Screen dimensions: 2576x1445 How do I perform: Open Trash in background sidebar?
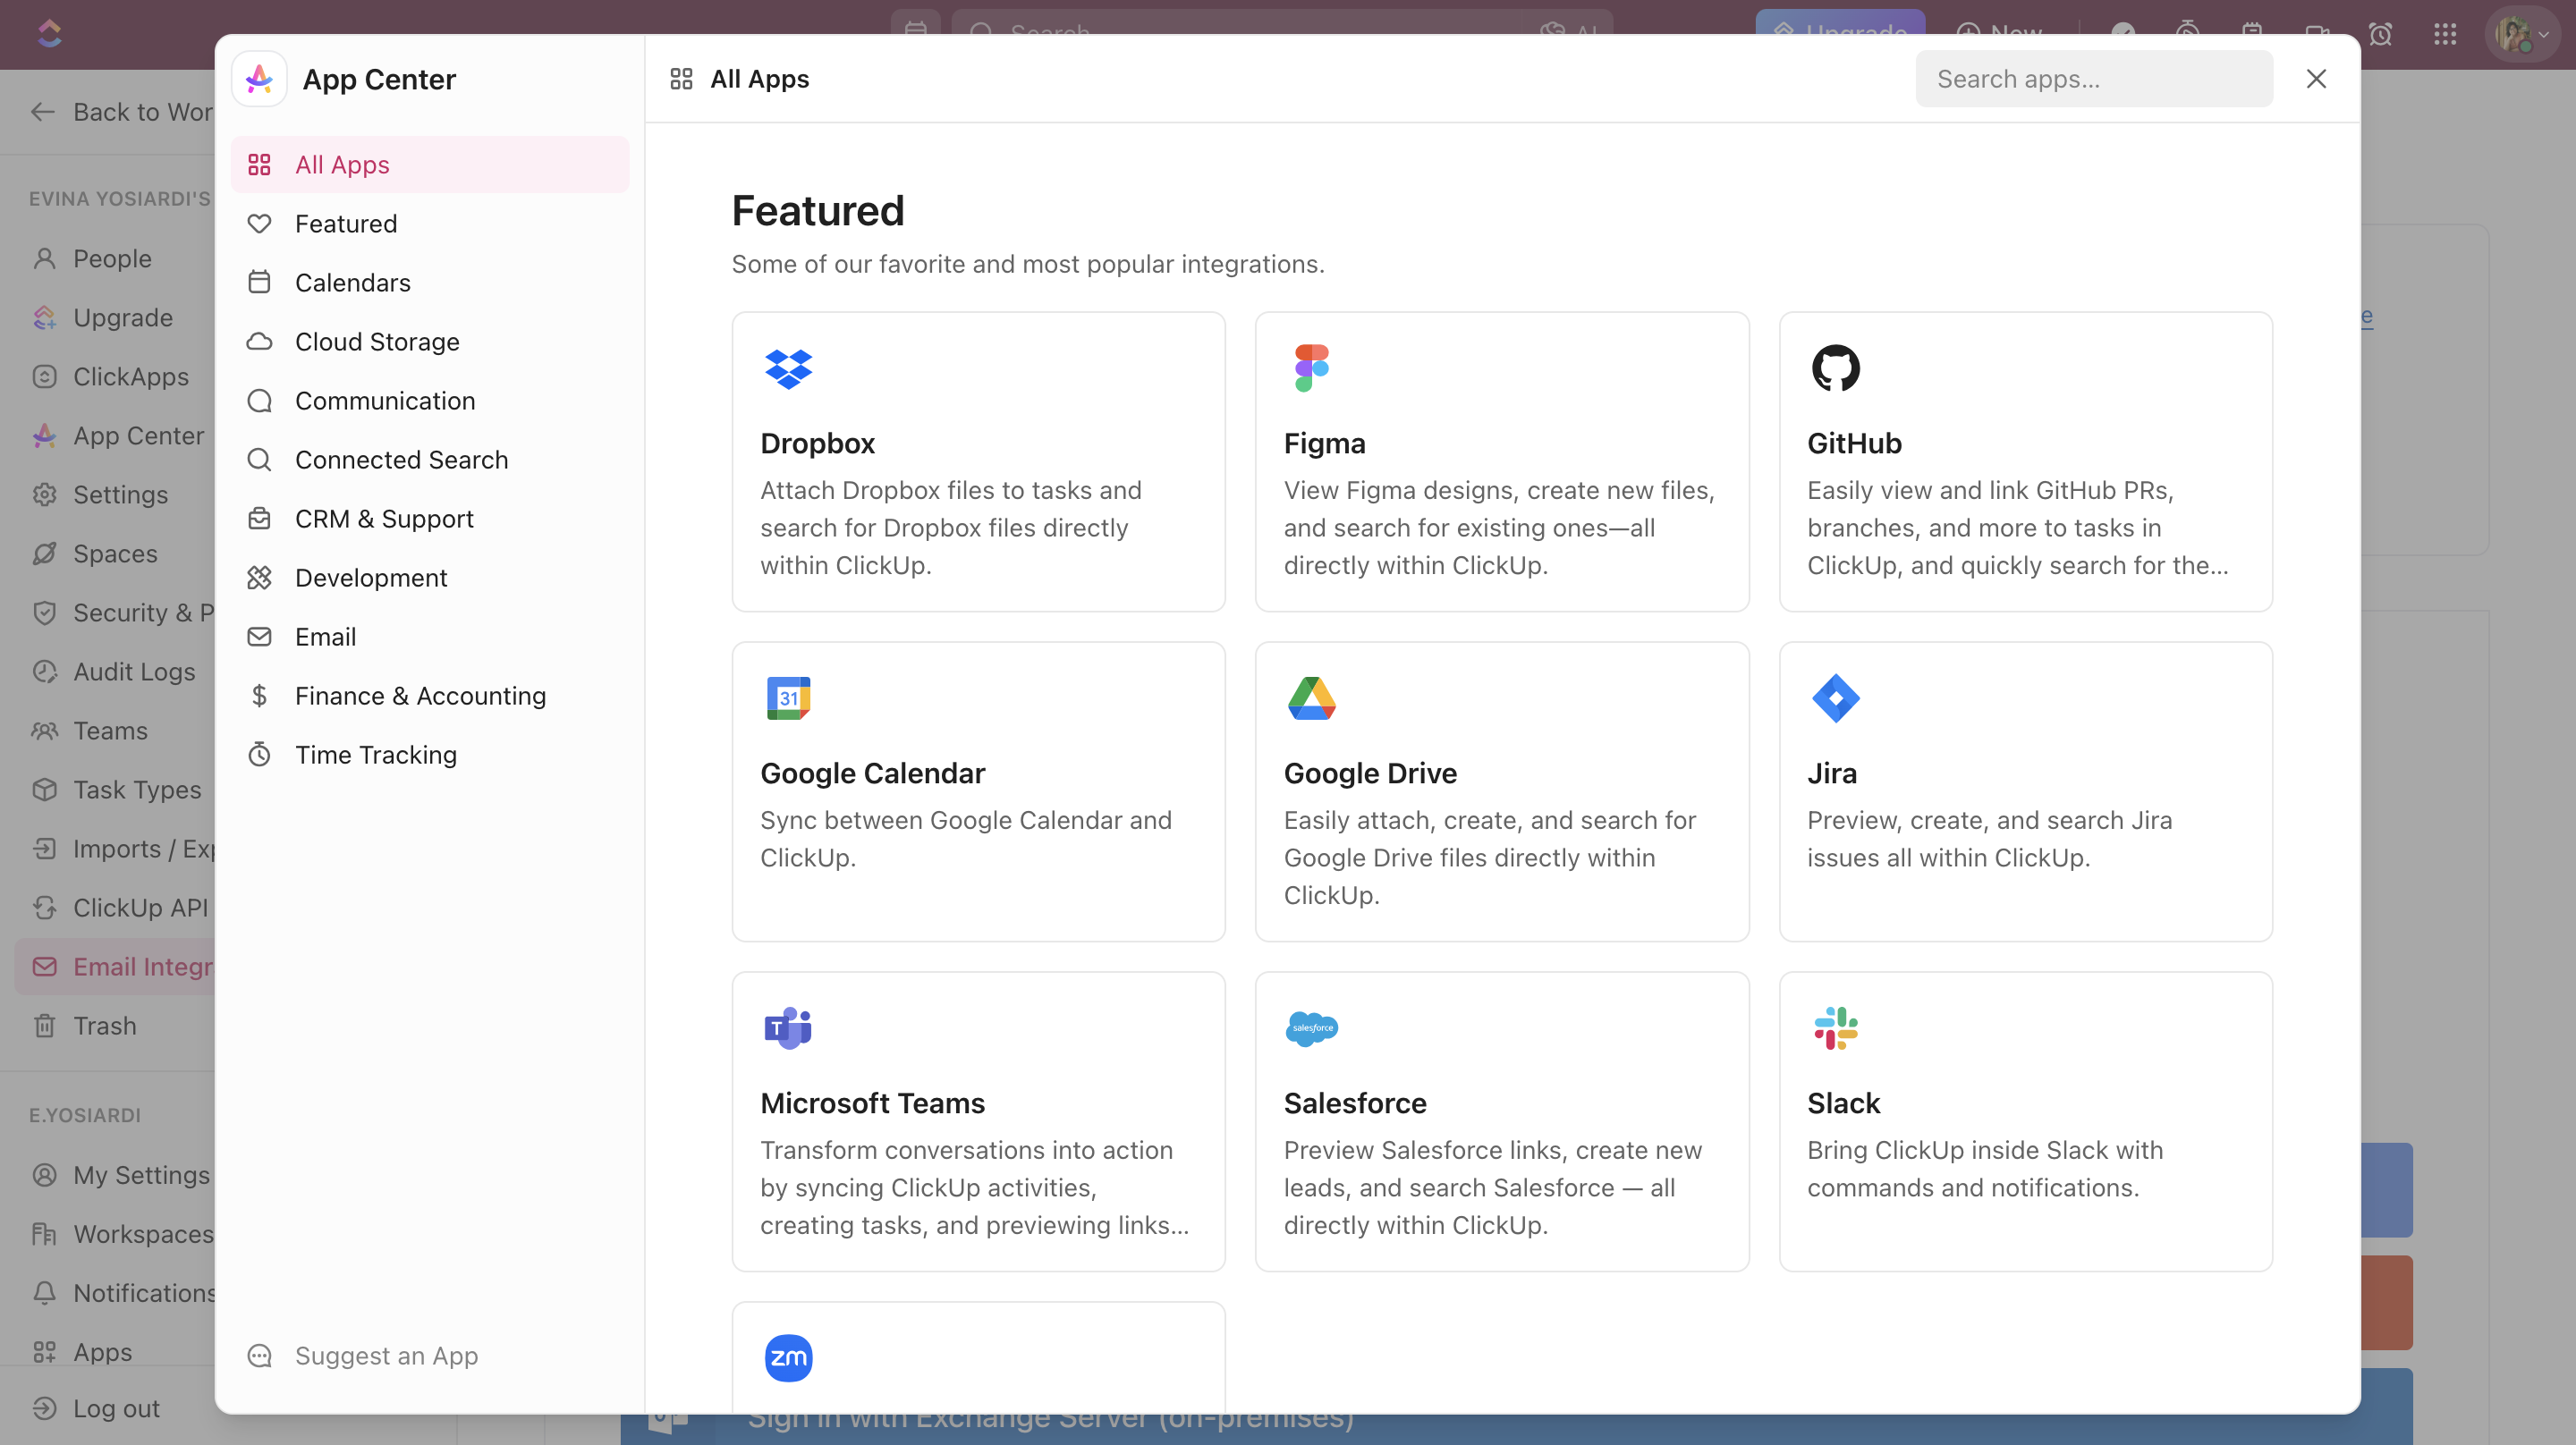pyautogui.click(x=115, y=1026)
